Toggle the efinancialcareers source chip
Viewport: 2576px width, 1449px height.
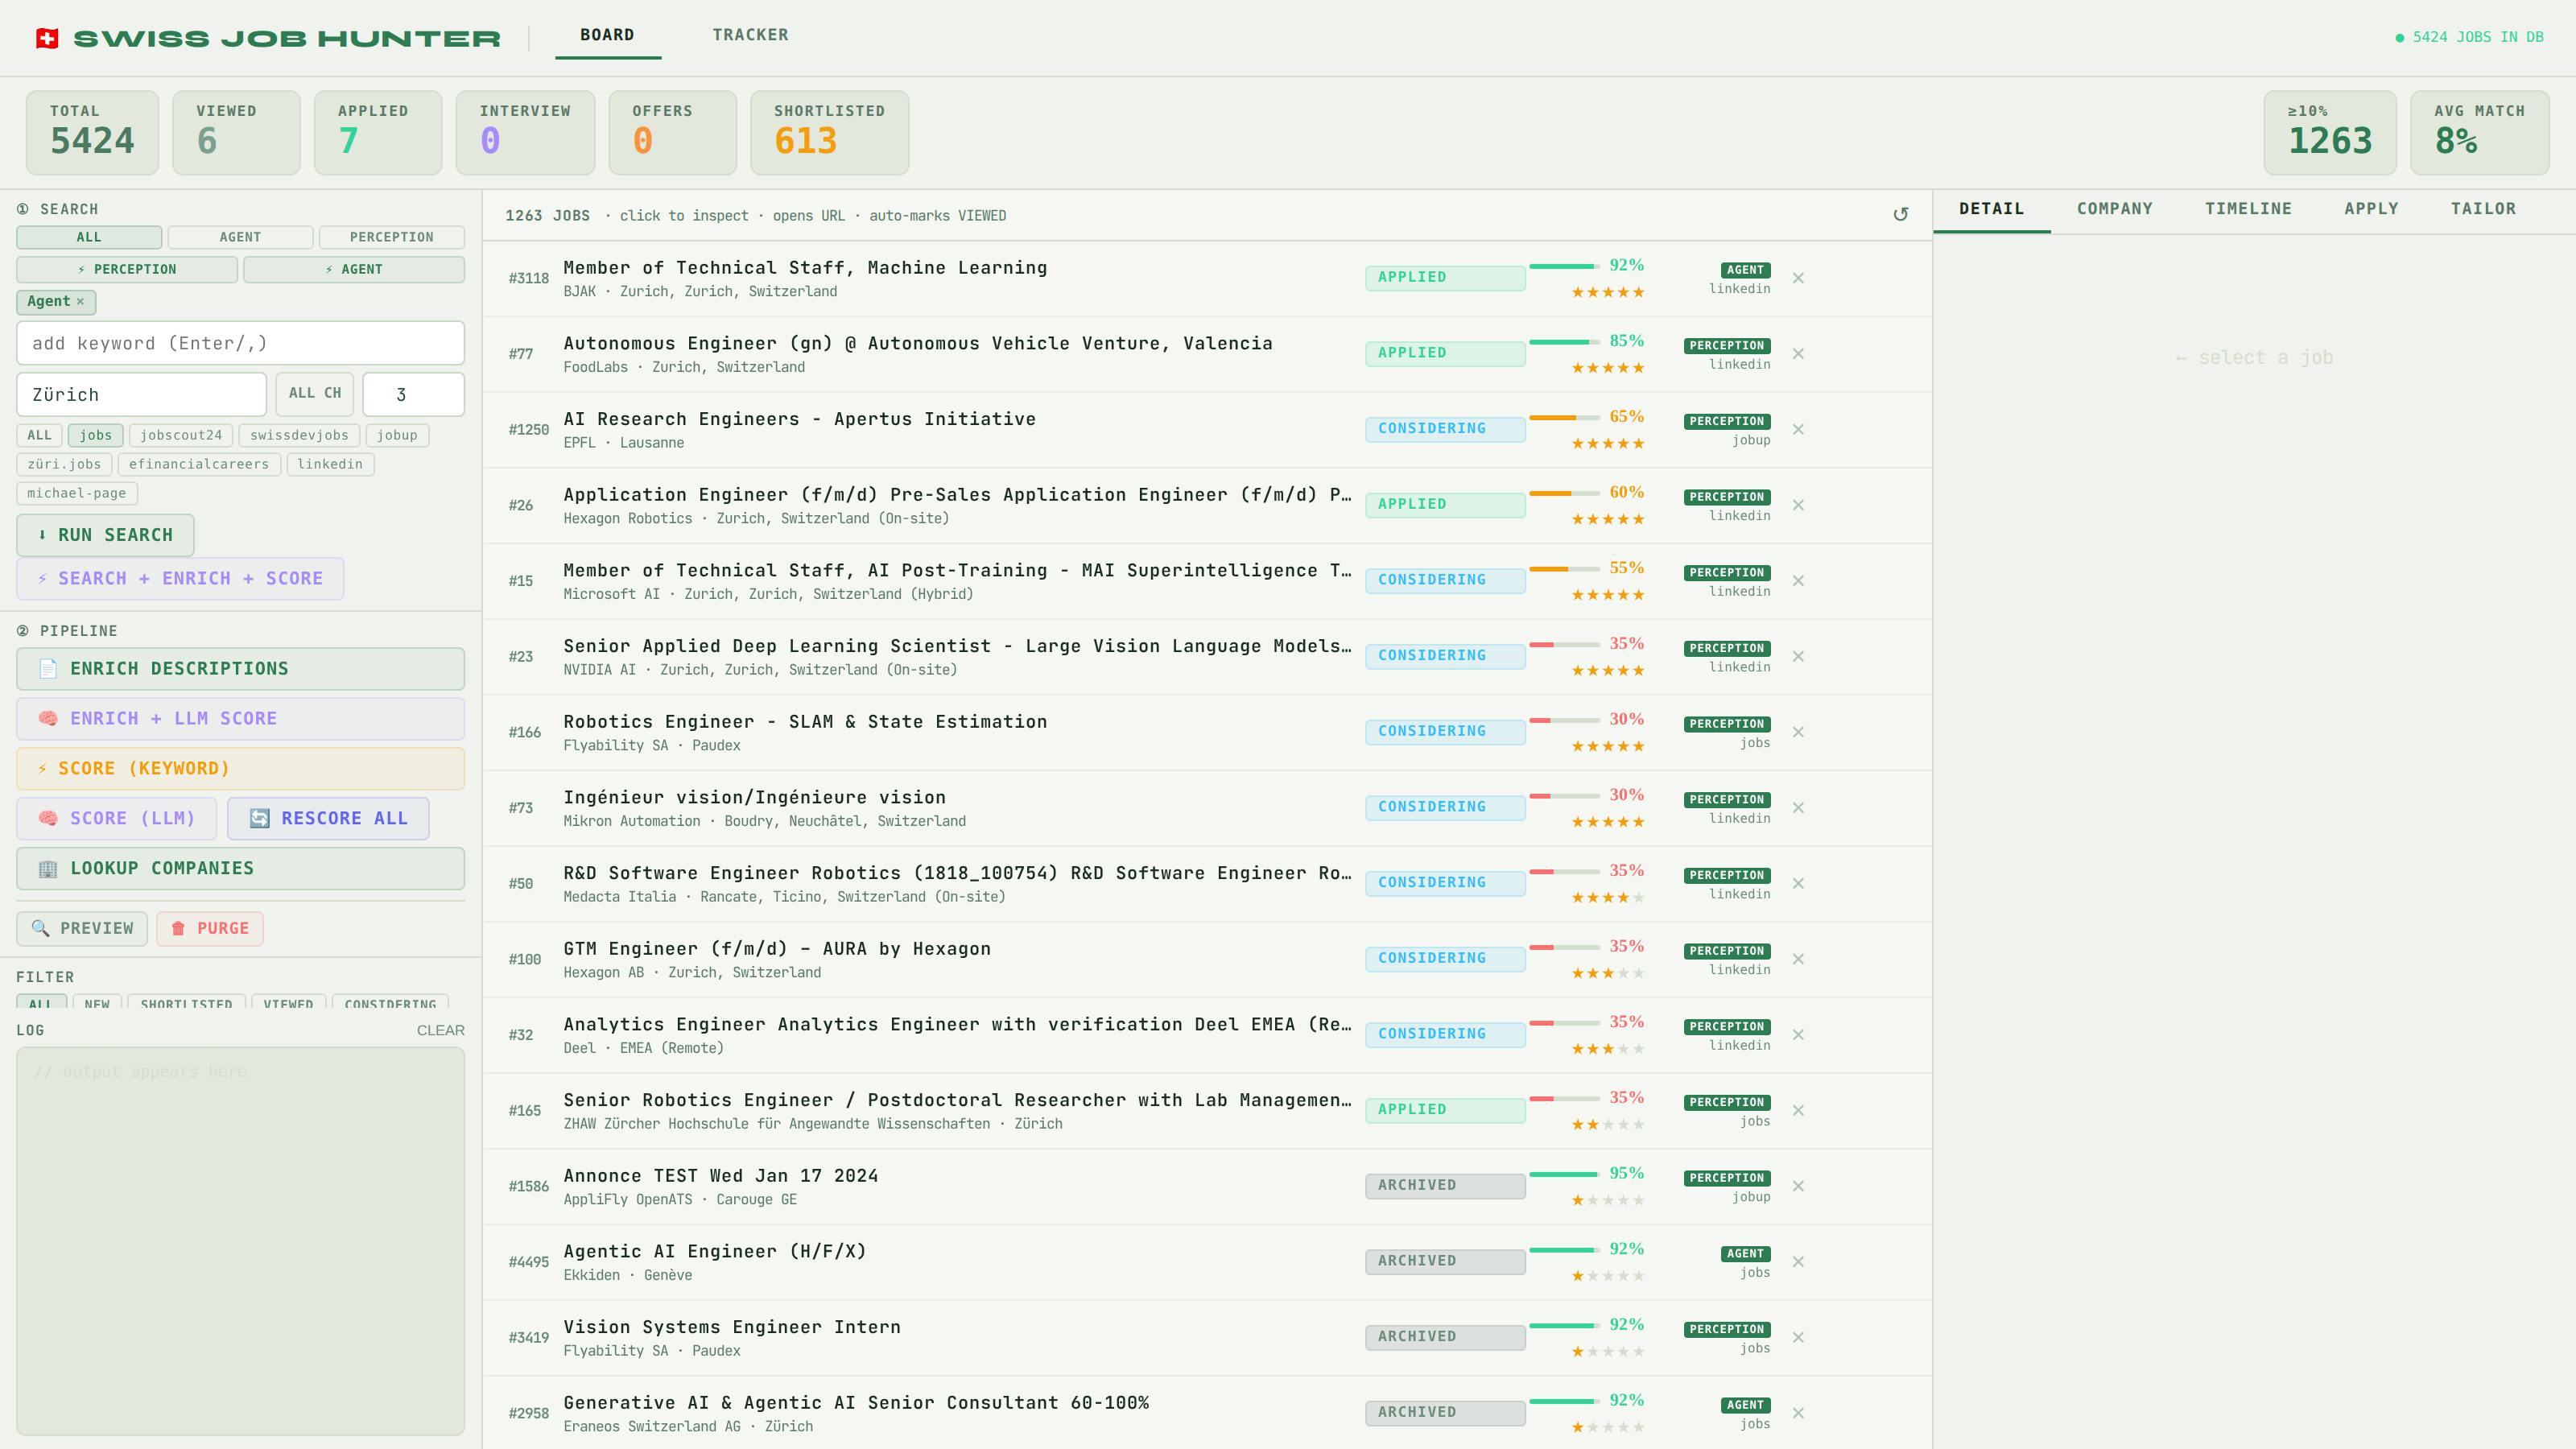[x=199, y=464]
